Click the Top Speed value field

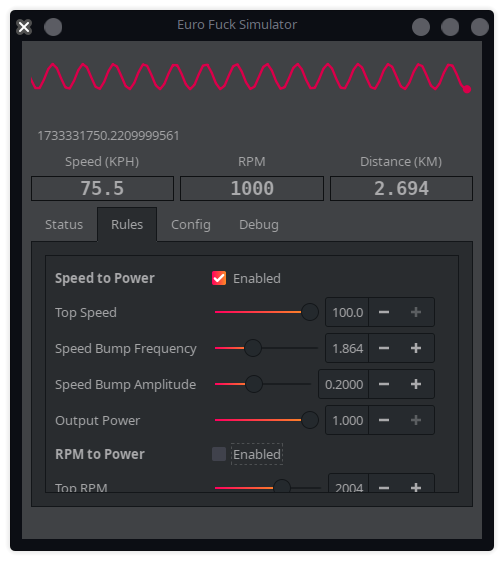(x=347, y=312)
